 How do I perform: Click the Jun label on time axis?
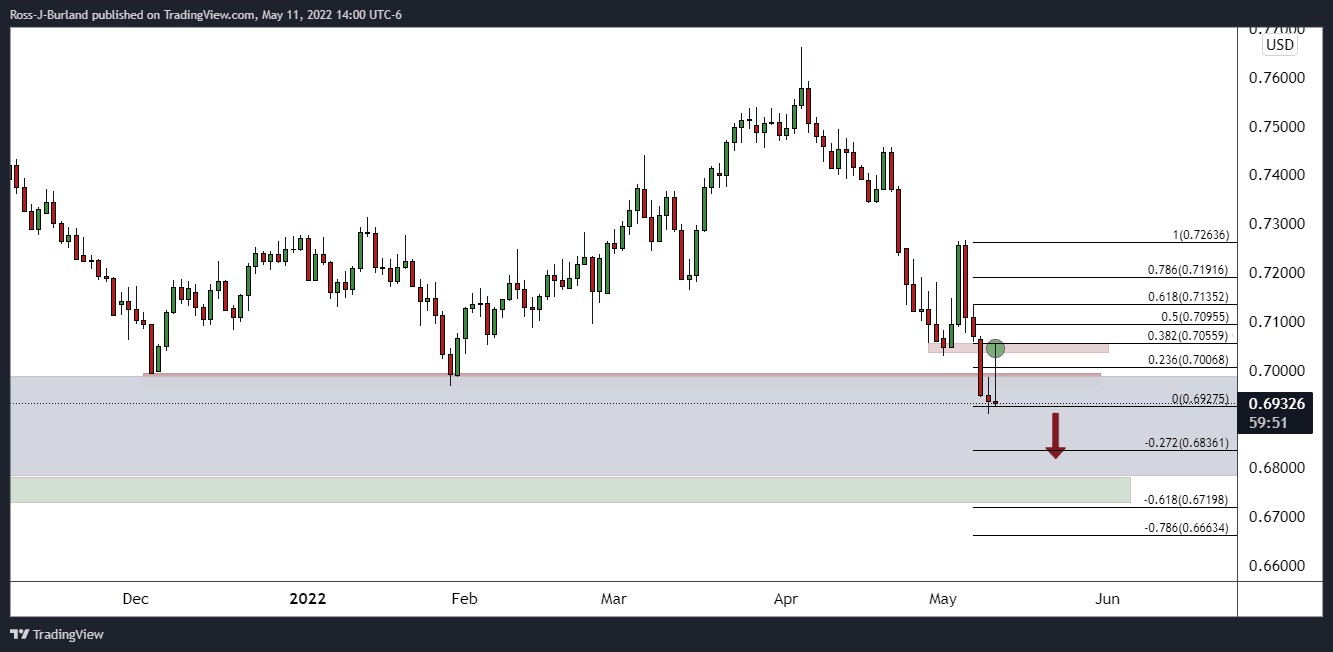[1107, 599]
